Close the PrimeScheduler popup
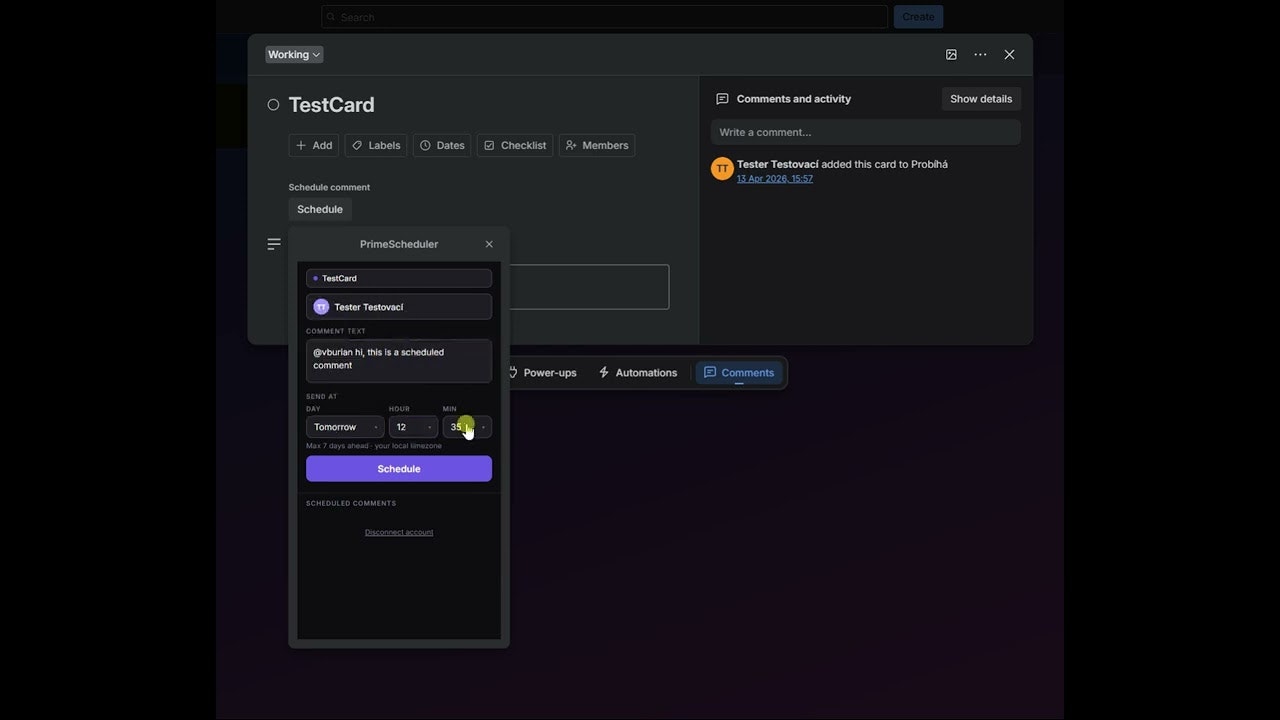 [x=489, y=244]
